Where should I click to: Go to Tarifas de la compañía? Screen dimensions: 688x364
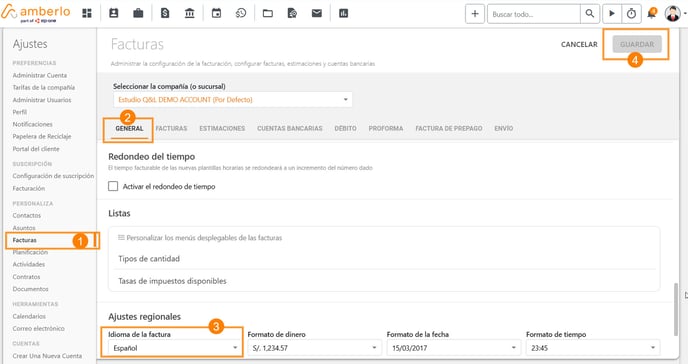(x=44, y=87)
